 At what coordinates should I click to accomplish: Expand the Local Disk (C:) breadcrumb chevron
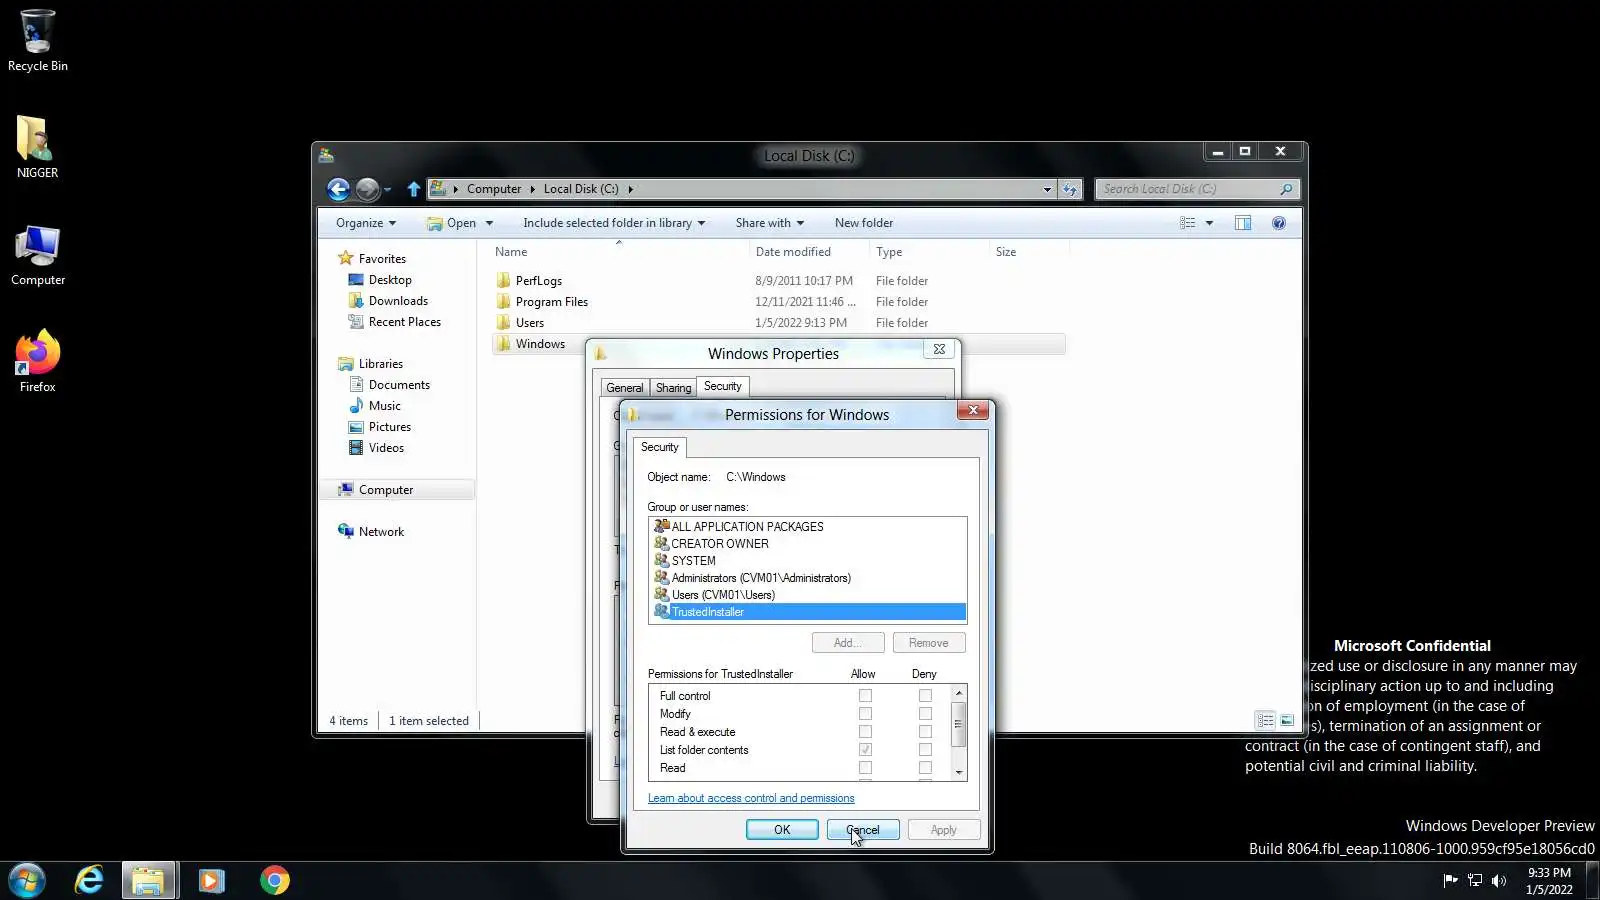coord(630,189)
